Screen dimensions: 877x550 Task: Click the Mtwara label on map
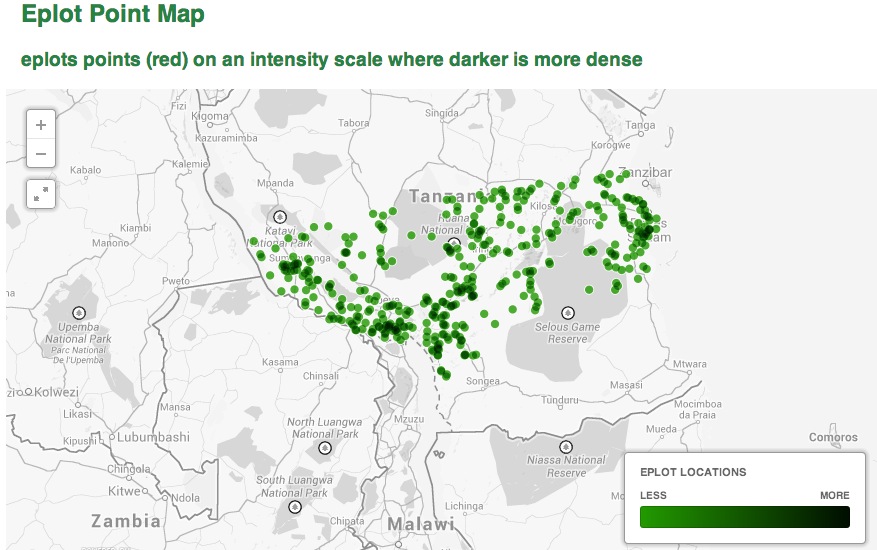pos(689,364)
